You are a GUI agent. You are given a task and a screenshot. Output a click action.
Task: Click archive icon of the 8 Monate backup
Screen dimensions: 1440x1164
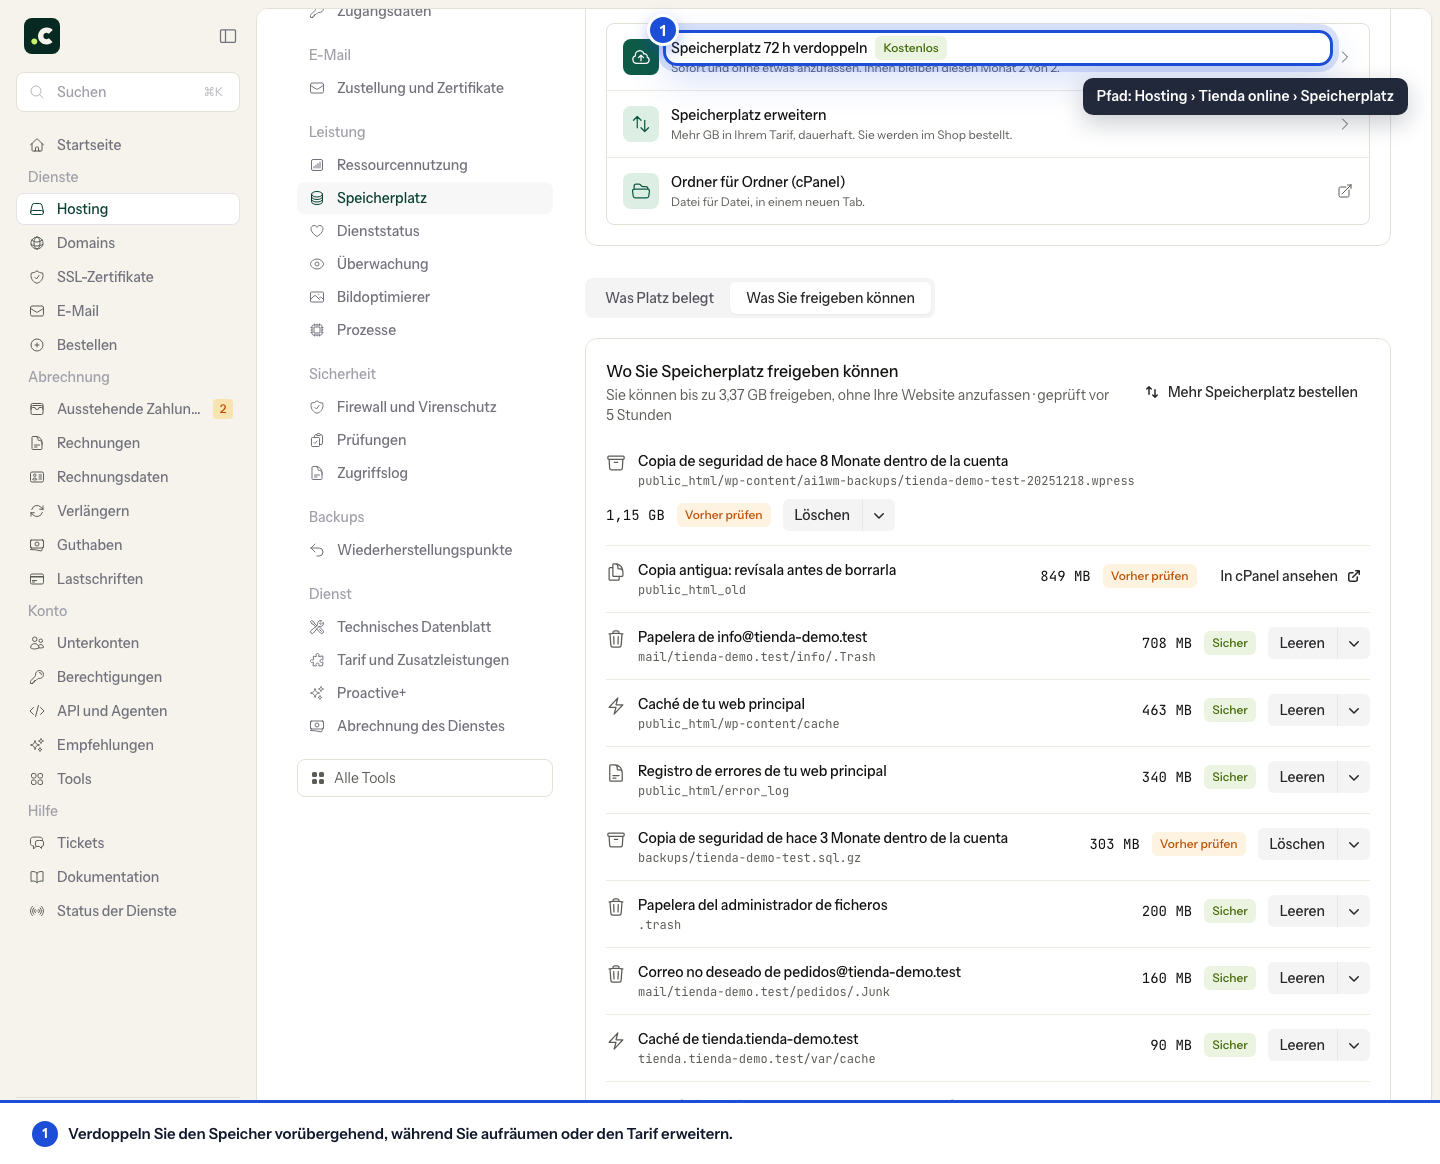tap(616, 462)
